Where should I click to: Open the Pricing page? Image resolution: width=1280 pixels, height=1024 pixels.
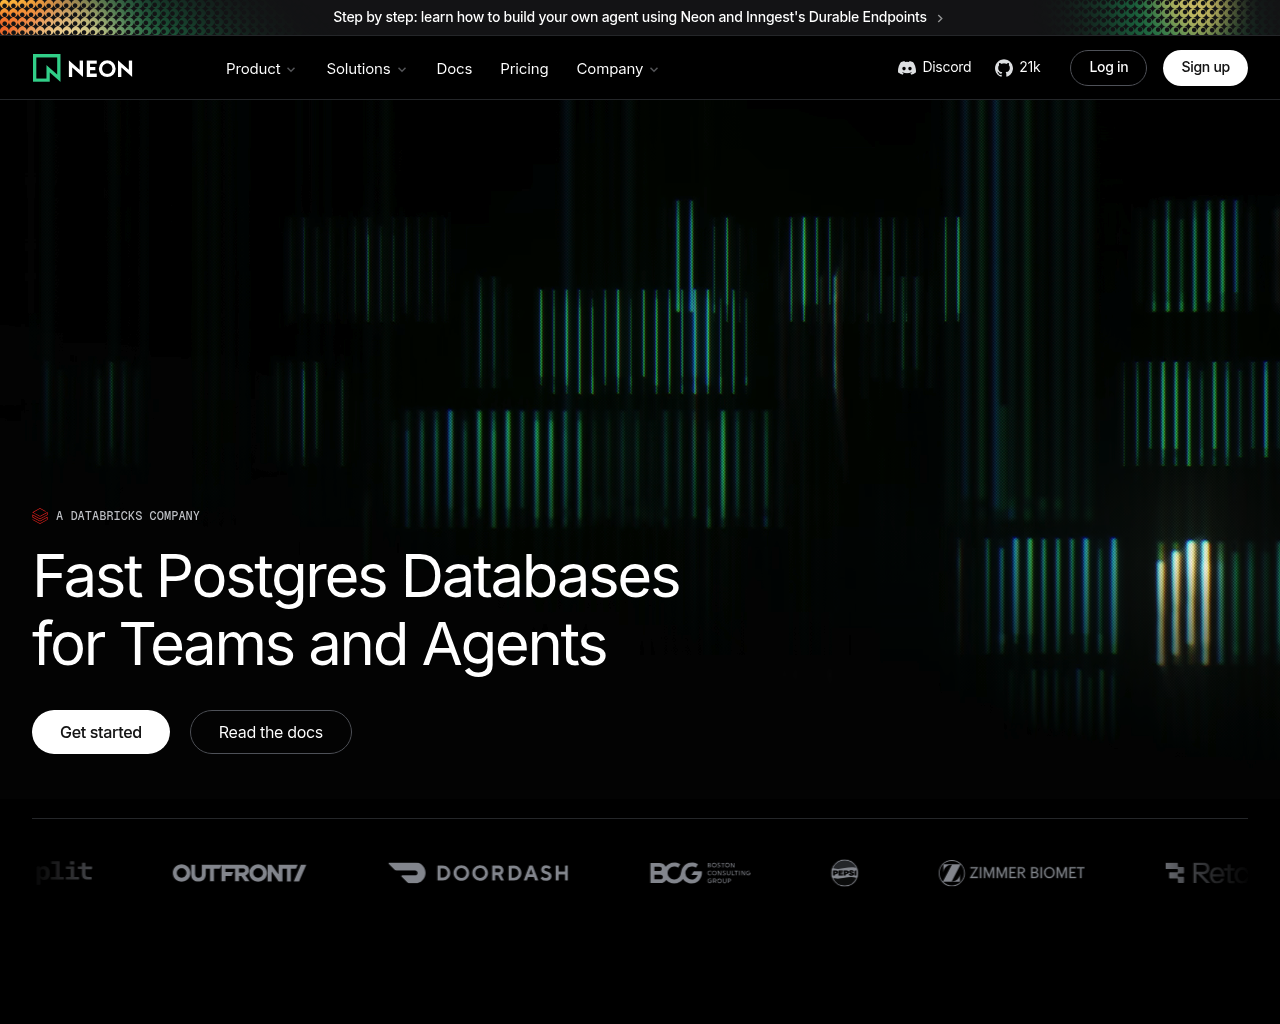pos(524,69)
